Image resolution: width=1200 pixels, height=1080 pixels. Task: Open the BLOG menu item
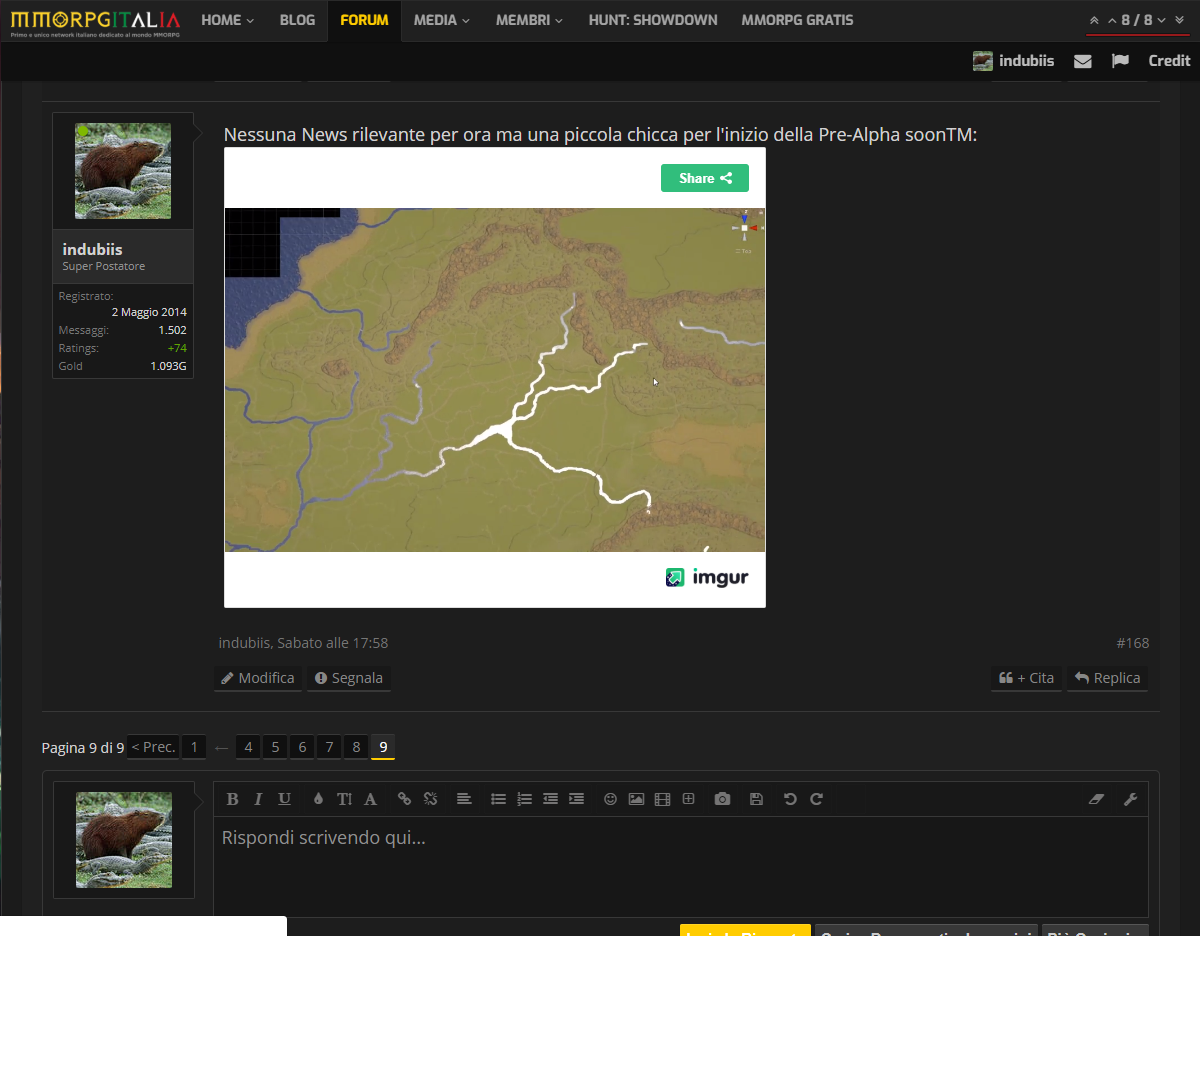[297, 20]
